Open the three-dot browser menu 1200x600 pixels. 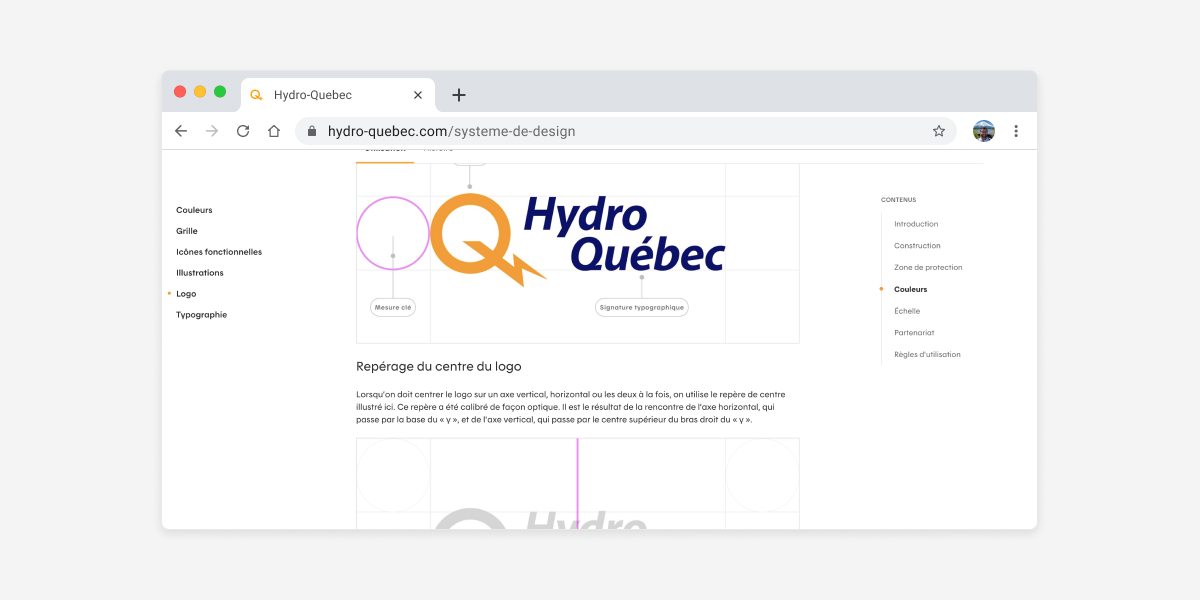pos(1016,131)
